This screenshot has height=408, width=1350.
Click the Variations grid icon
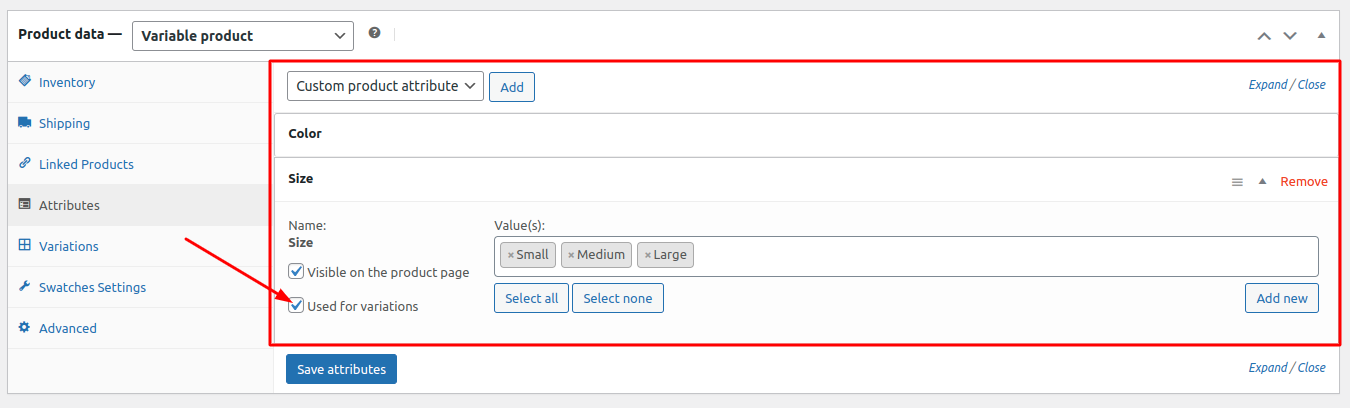24,245
